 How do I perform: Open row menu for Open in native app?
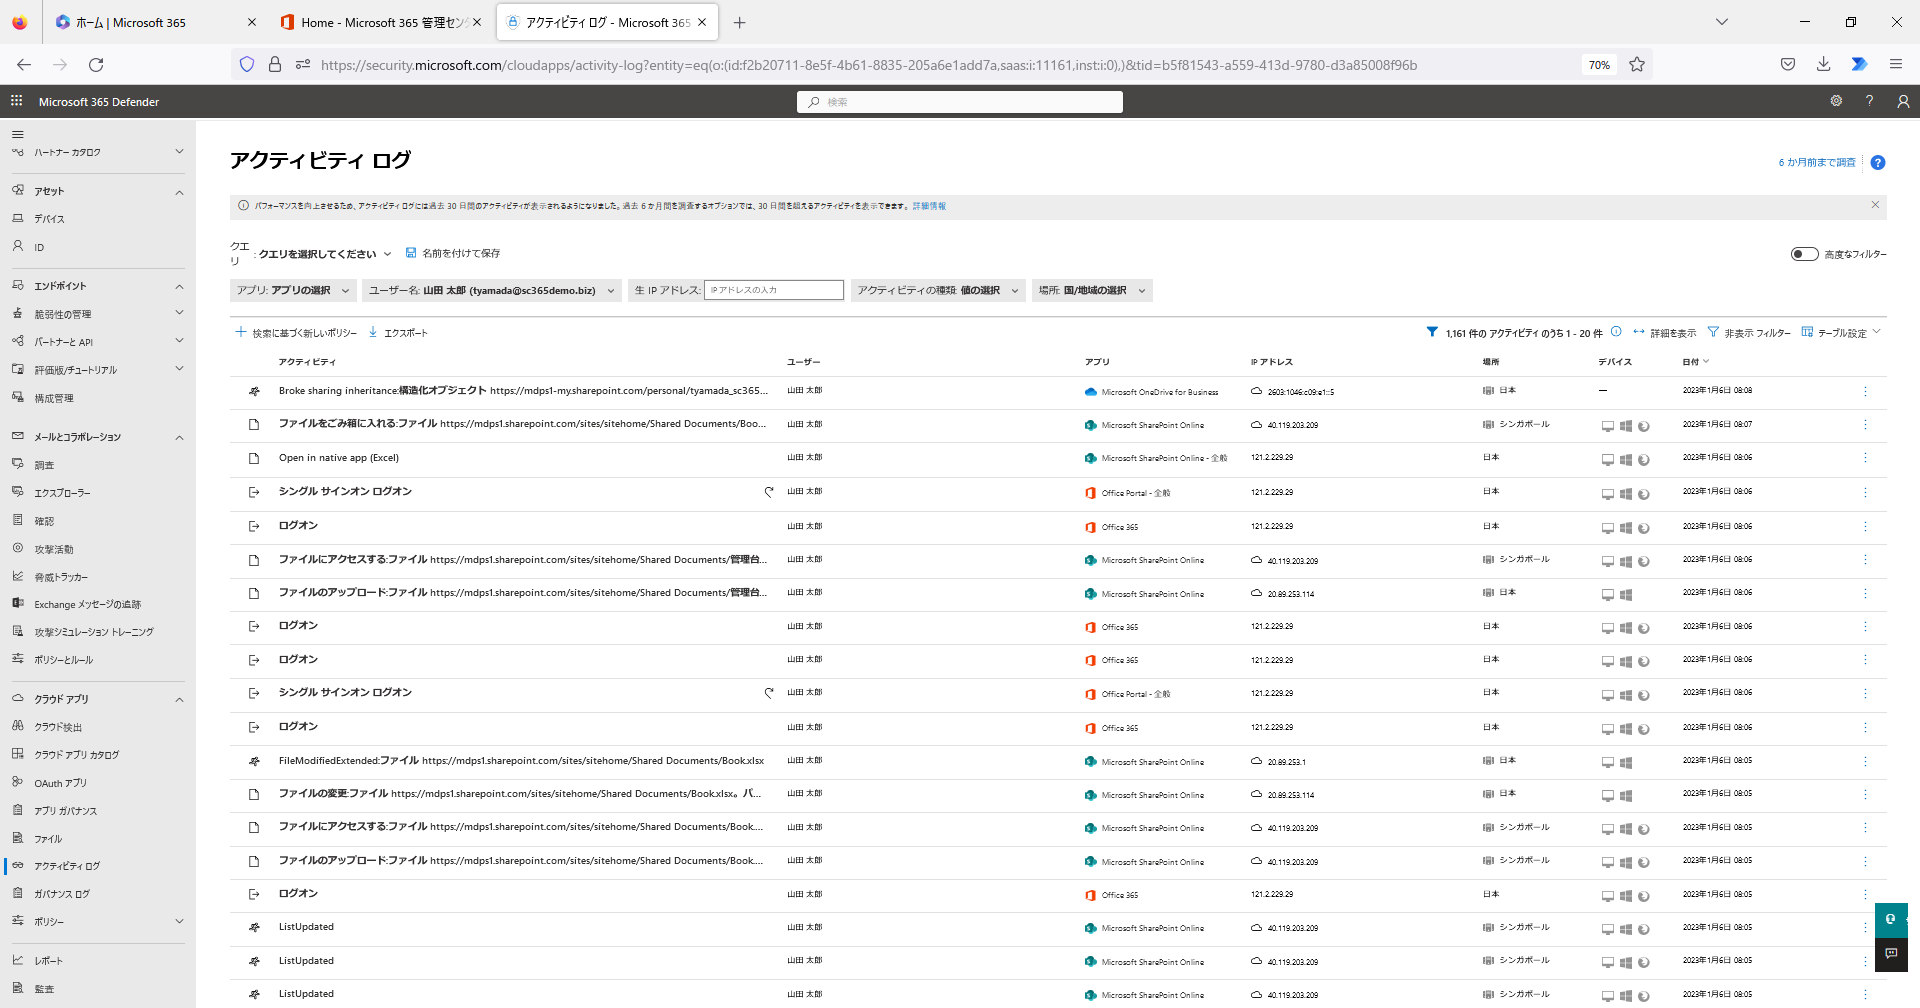(1865, 458)
